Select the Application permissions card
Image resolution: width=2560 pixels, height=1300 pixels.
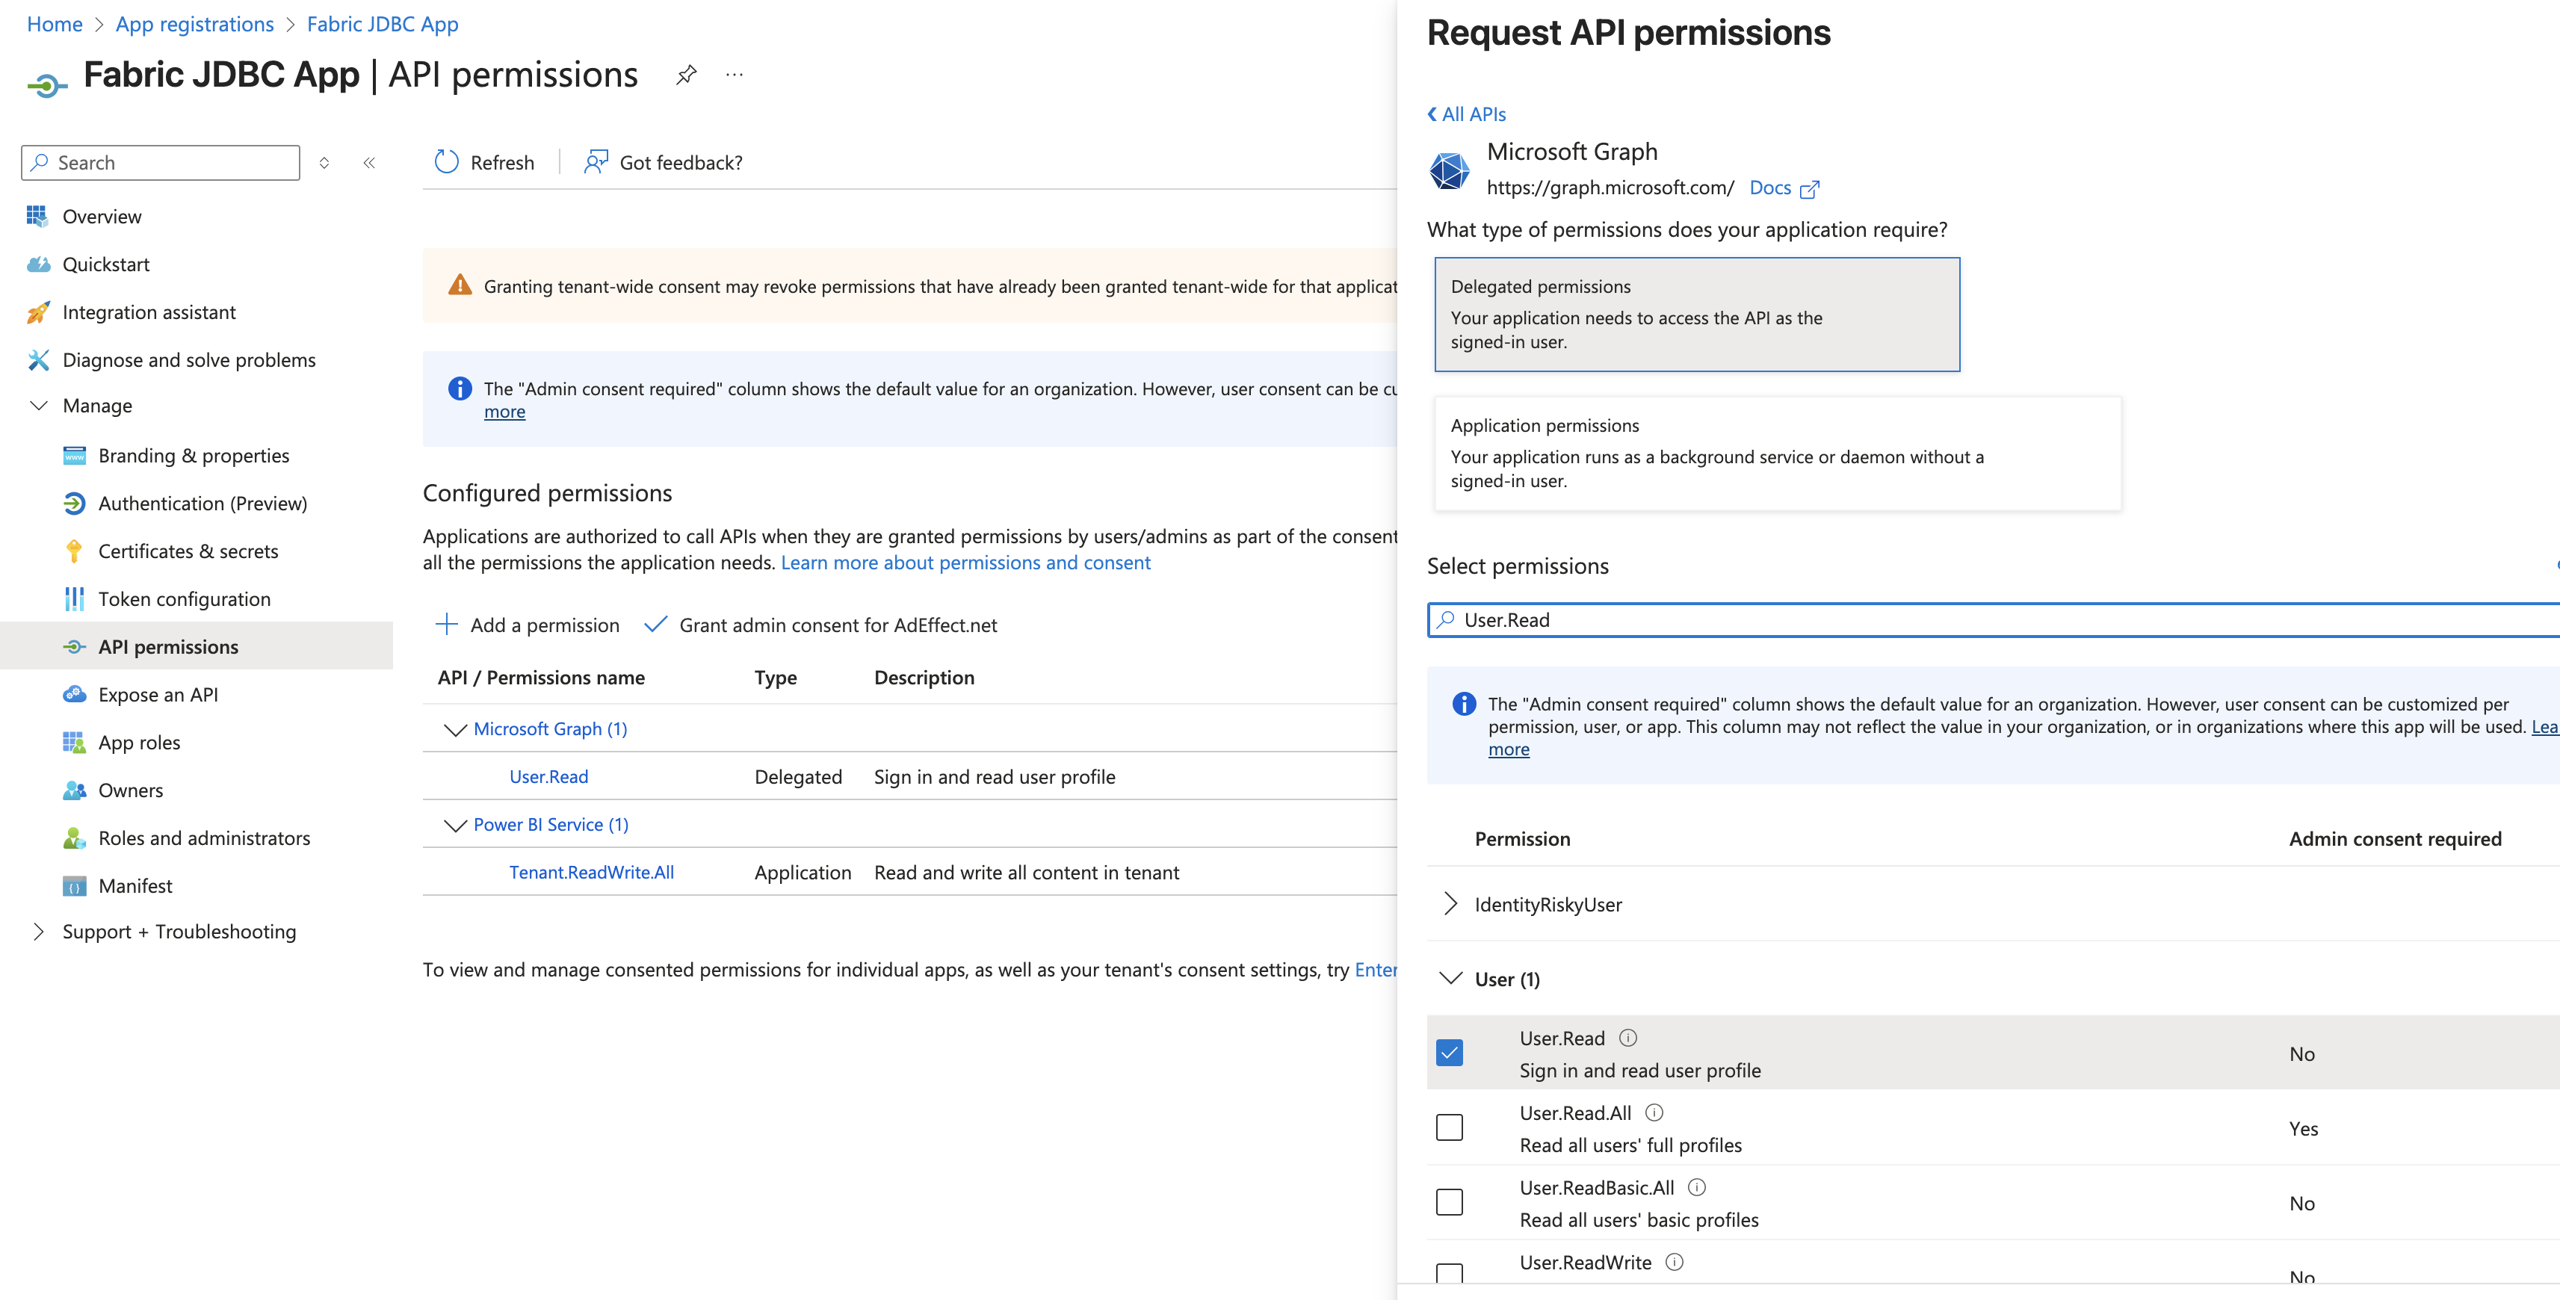click(1776, 454)
